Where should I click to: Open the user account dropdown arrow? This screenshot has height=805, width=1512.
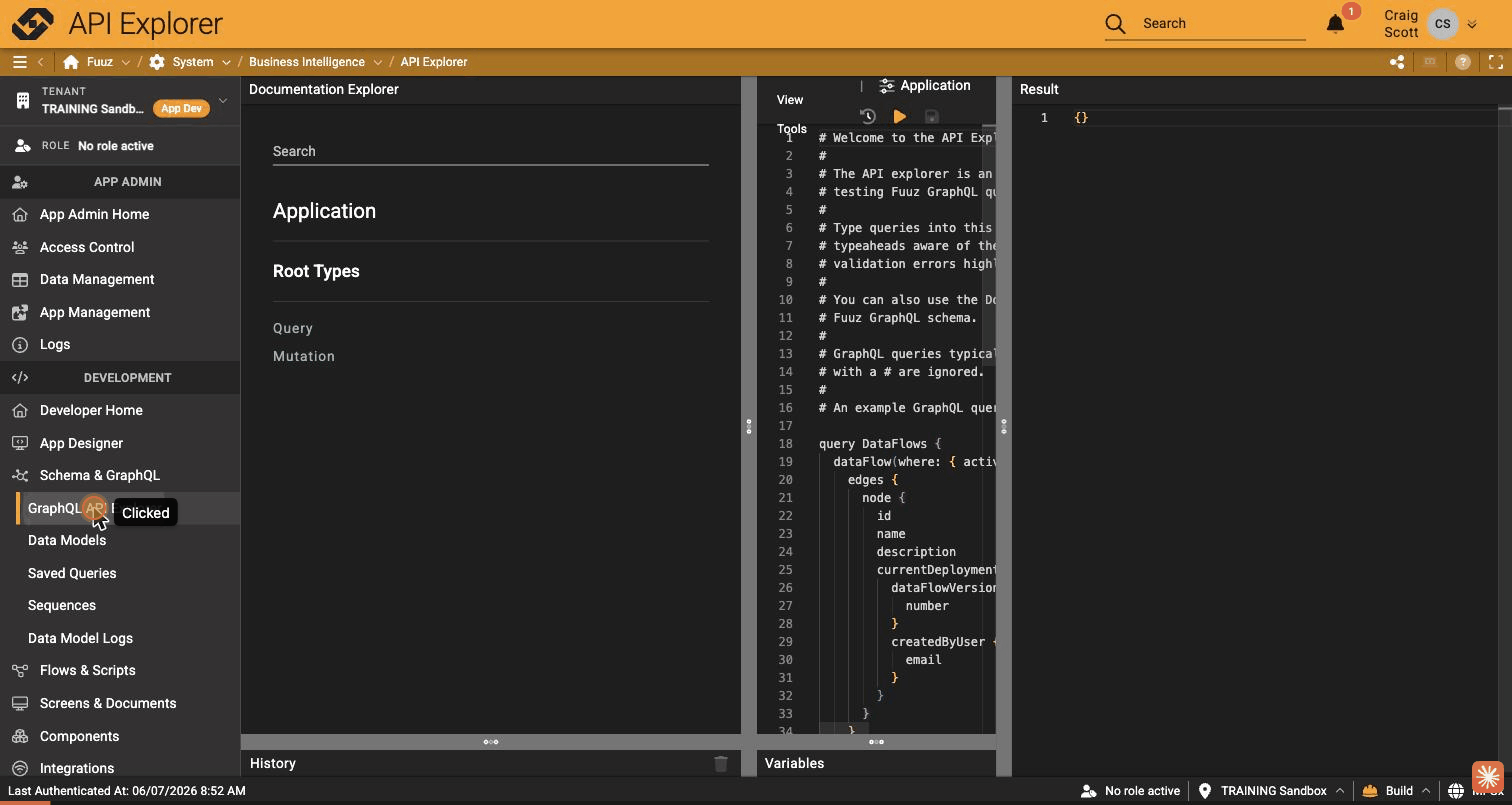(x=1472, y=24)
